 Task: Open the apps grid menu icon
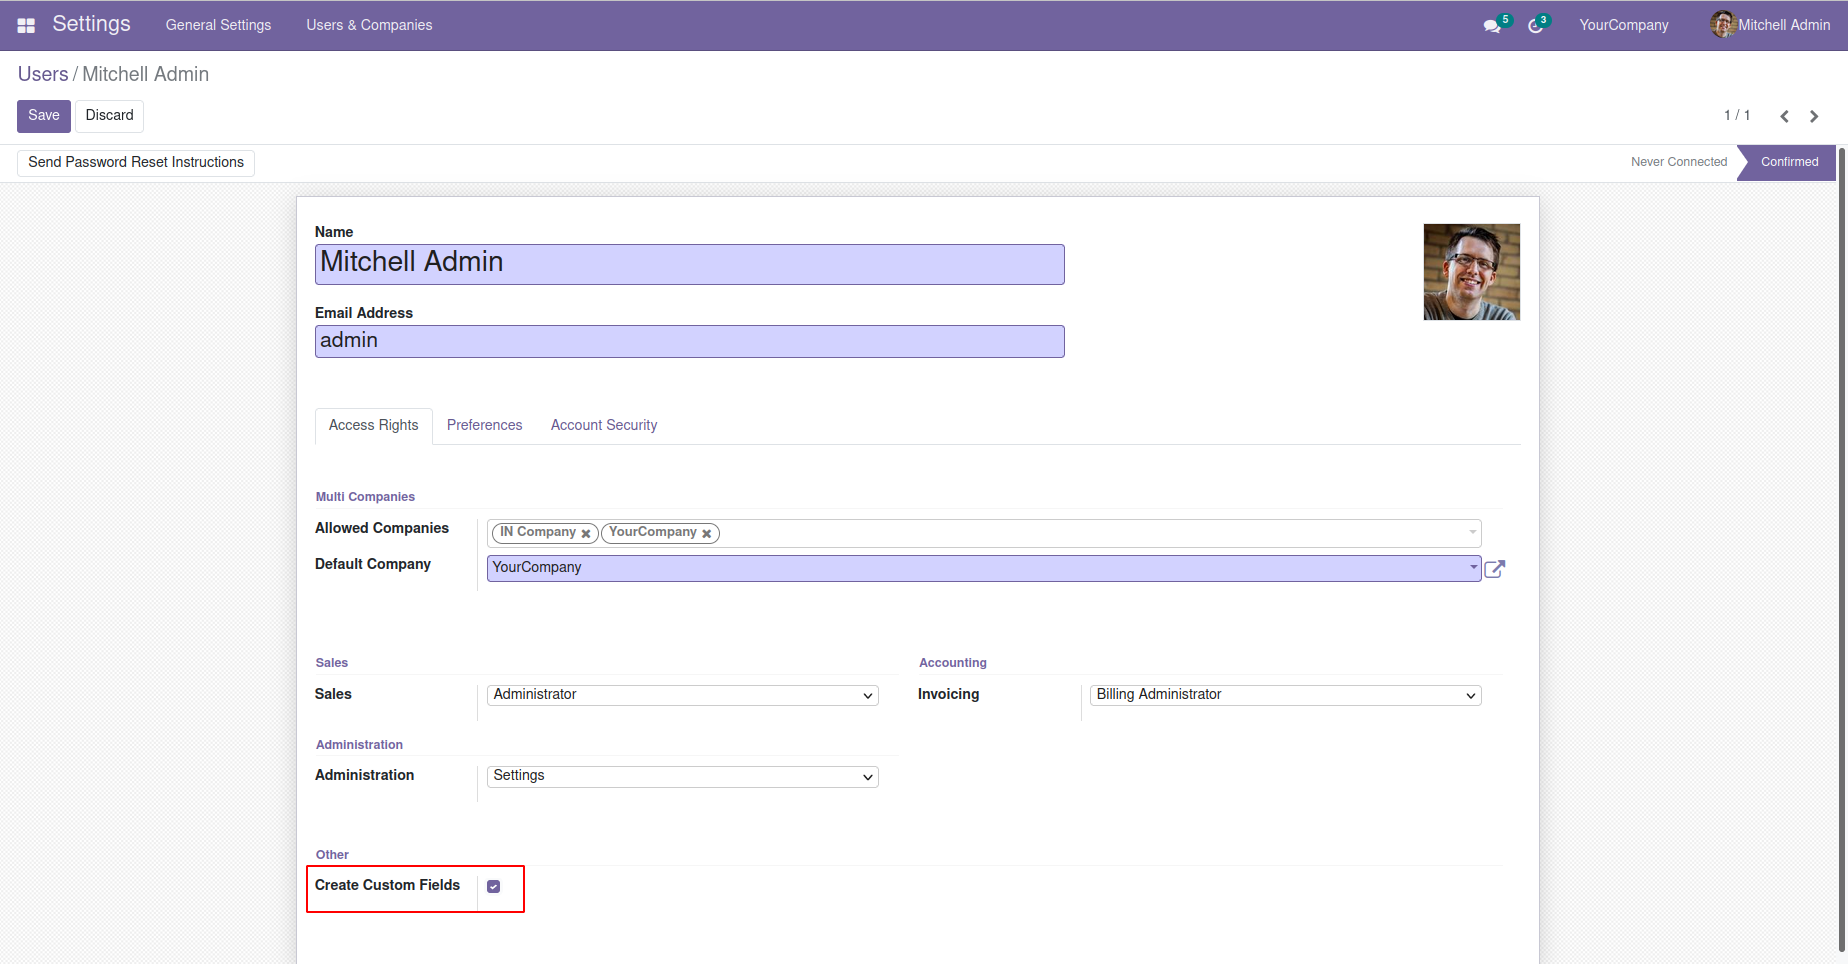point(26,25)
